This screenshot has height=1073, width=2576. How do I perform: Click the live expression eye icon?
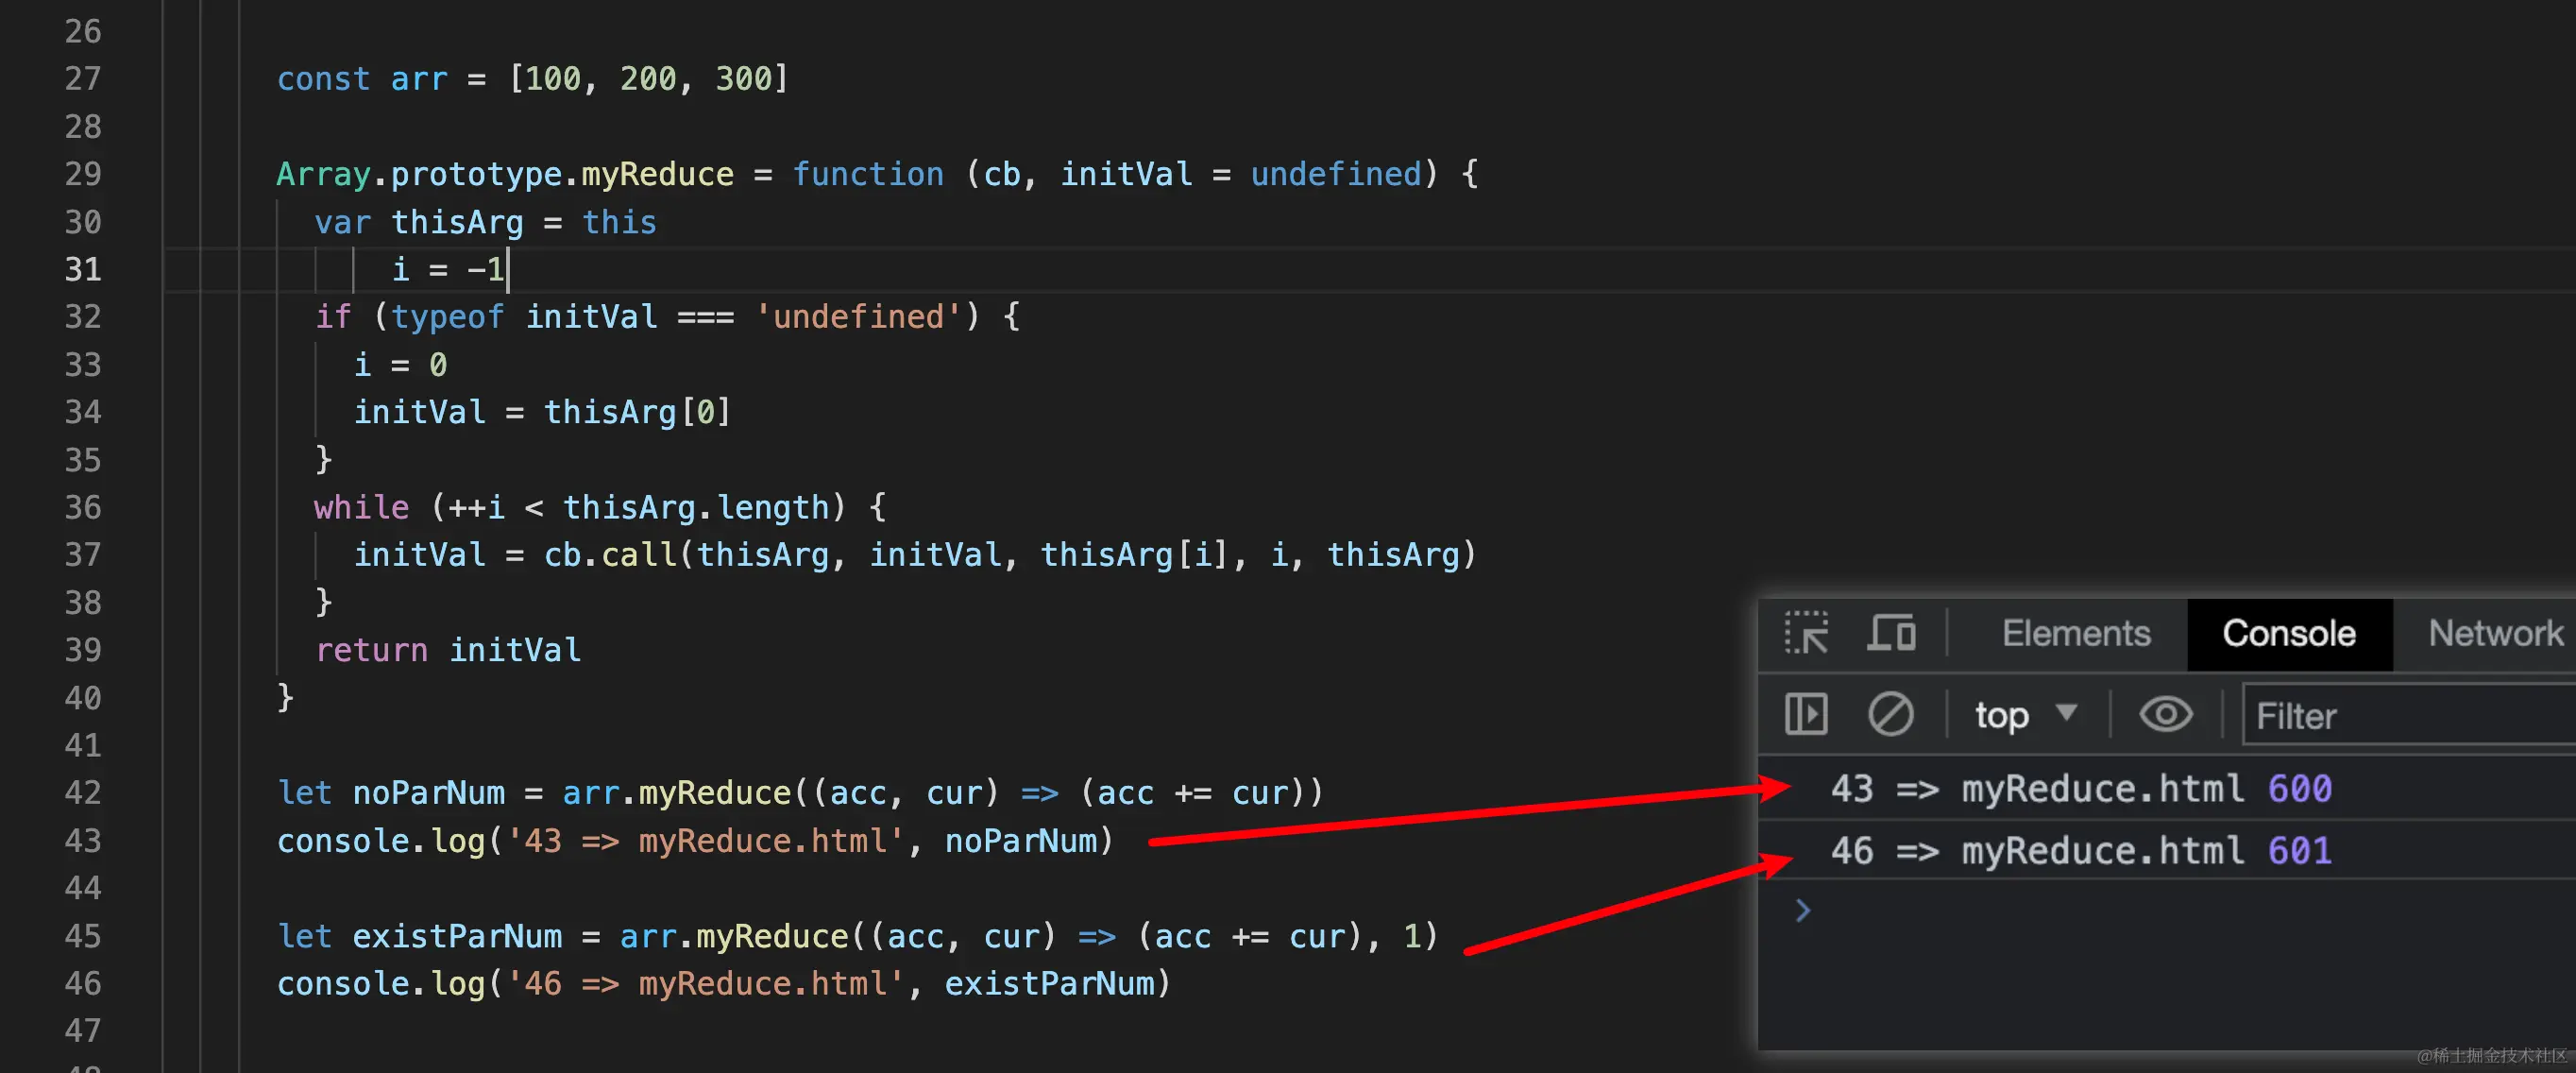pyautogui.click(x=2165, y=715)
